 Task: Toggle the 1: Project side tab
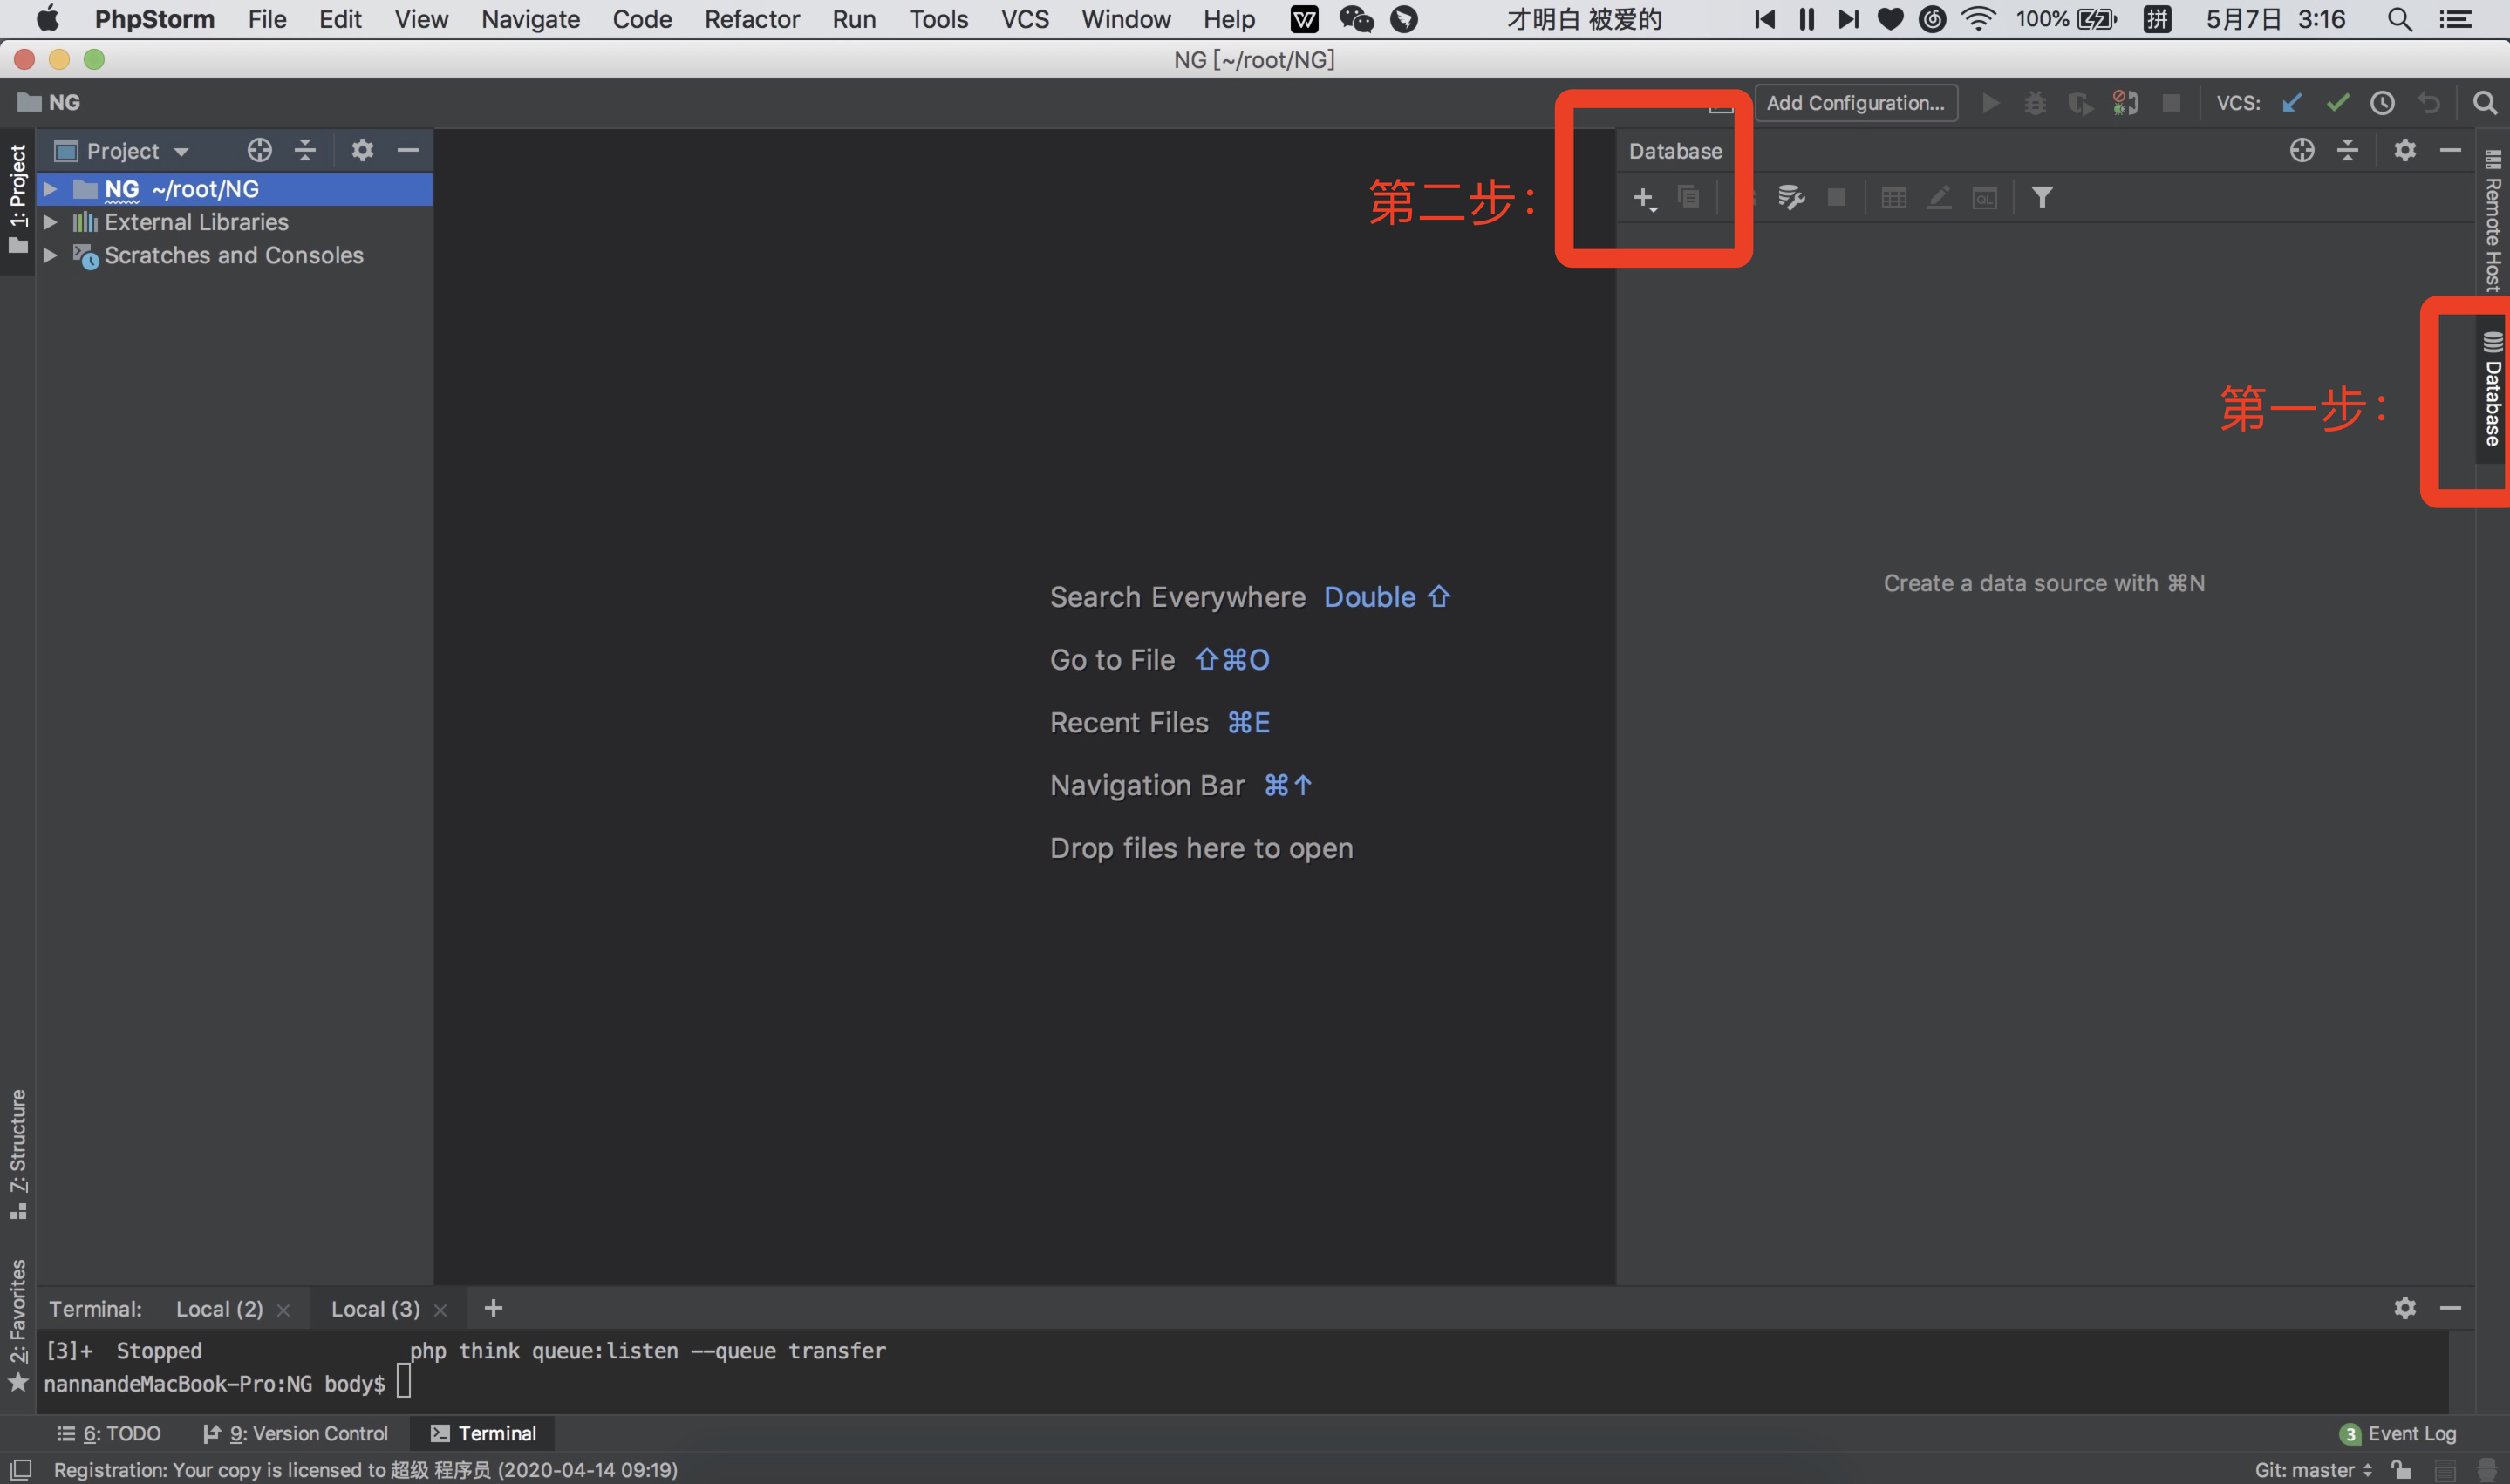[x=18, y=197]
